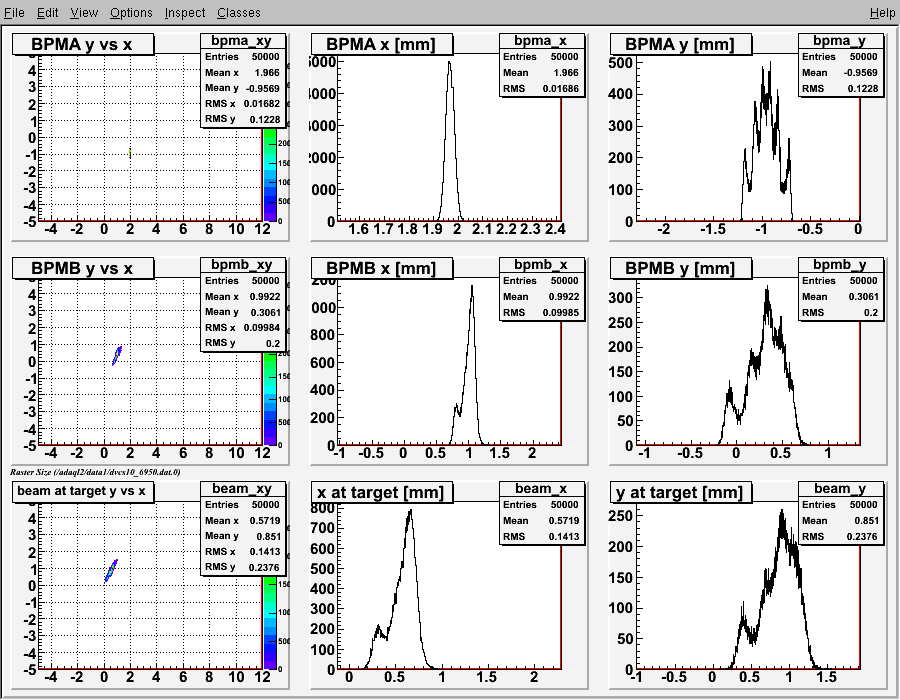900x700 pixels.
Task: Click the bpmb_y stats box header
Action: [x=840, y=265]
